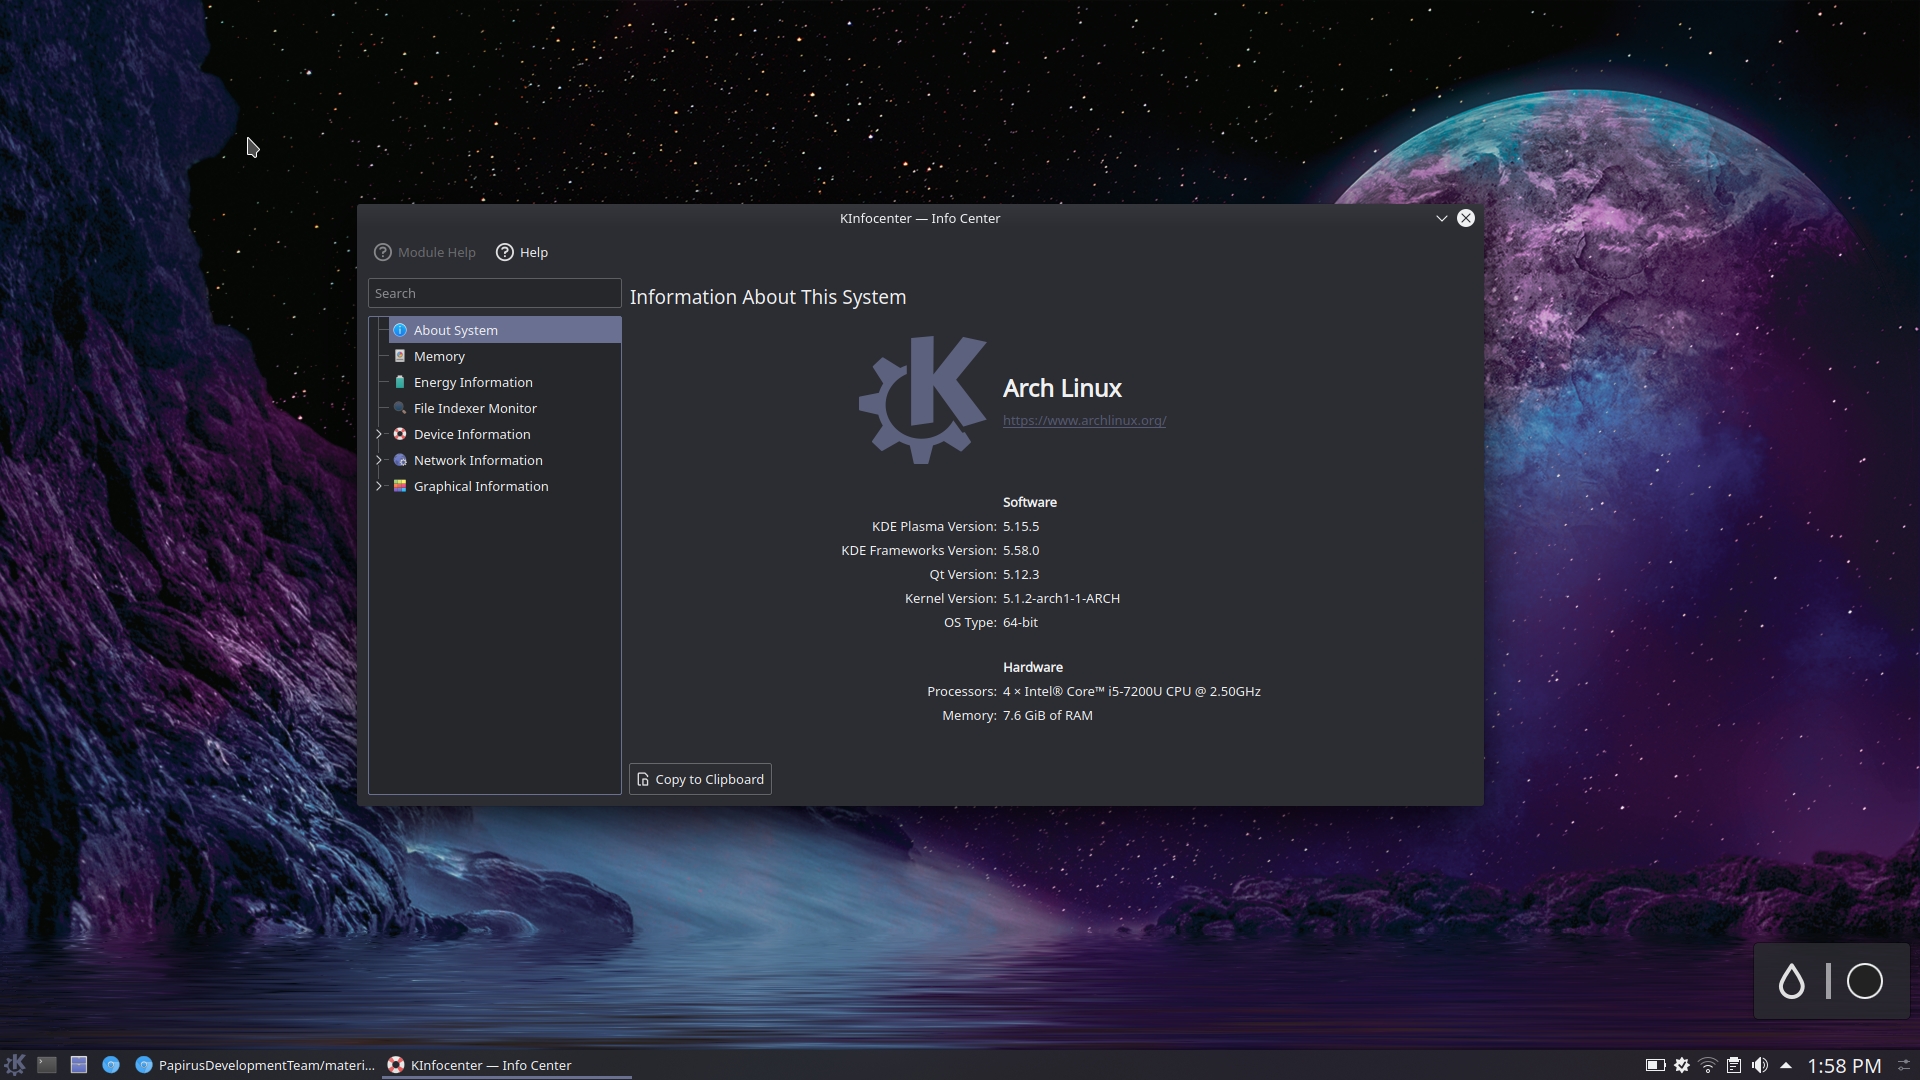Click the Information About This System heading
Viewport: 1920px width, 1080px height.
click(x=768, y=297)
